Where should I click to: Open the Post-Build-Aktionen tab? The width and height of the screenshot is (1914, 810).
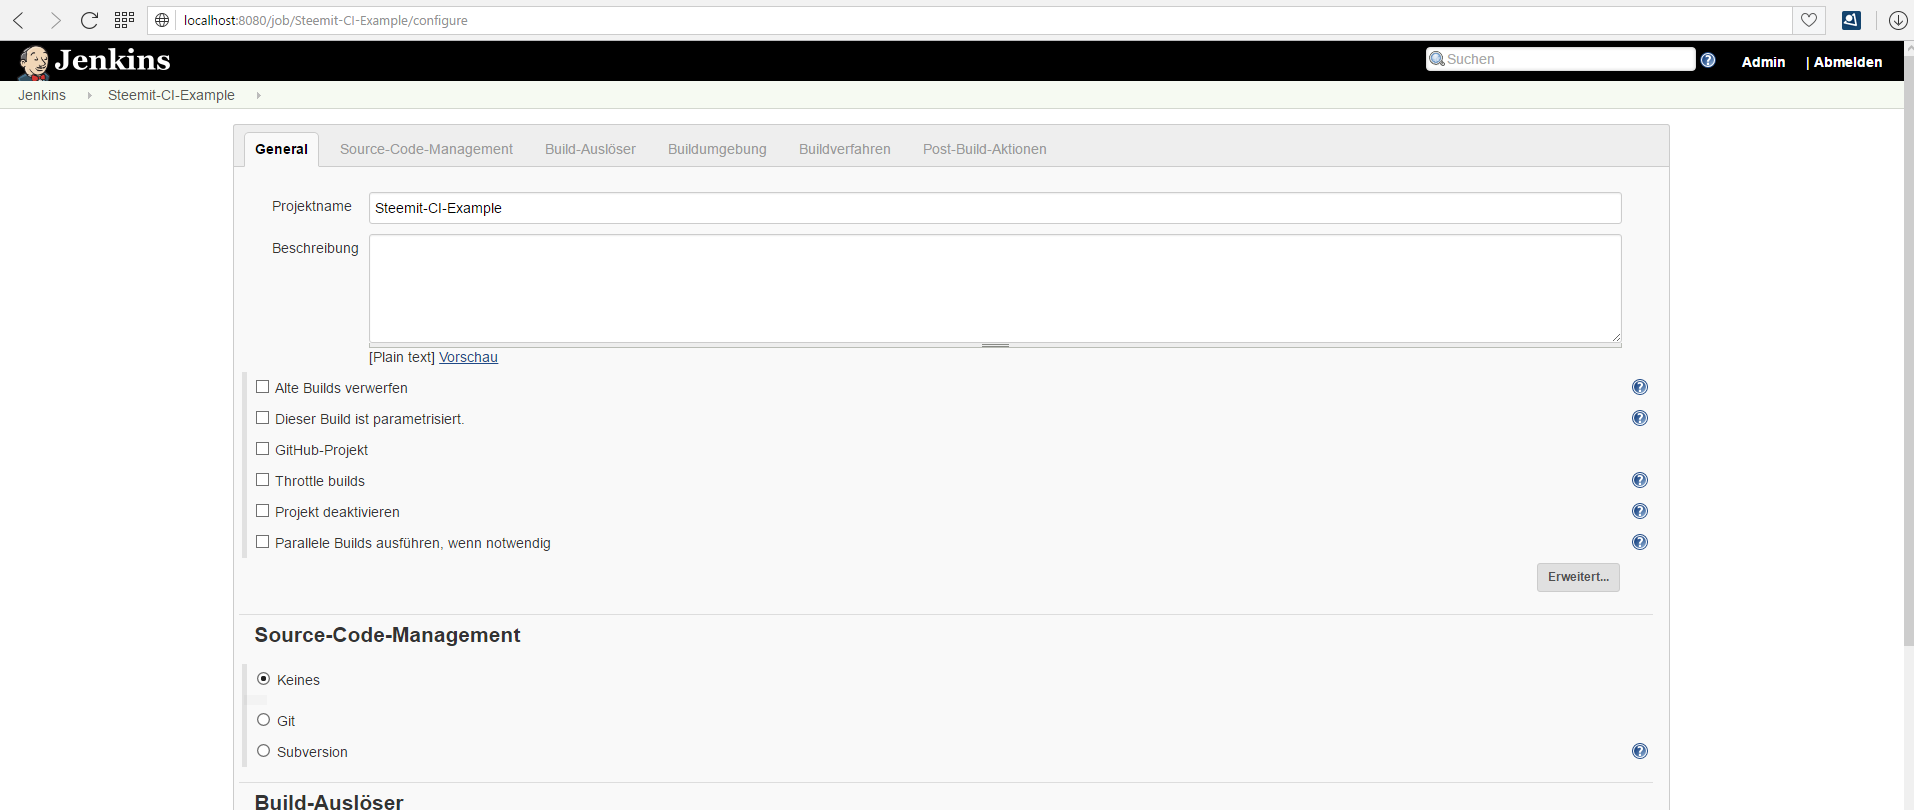tap(985, 149)
